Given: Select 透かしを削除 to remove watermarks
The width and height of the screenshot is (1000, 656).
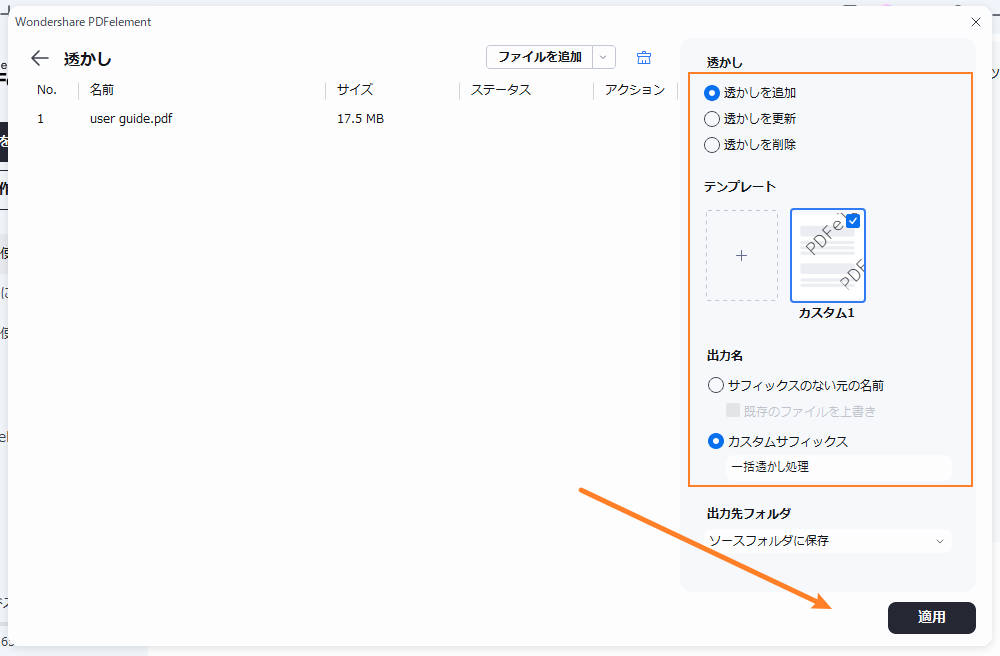Looking at the screenshot, I should coord(711,144).
